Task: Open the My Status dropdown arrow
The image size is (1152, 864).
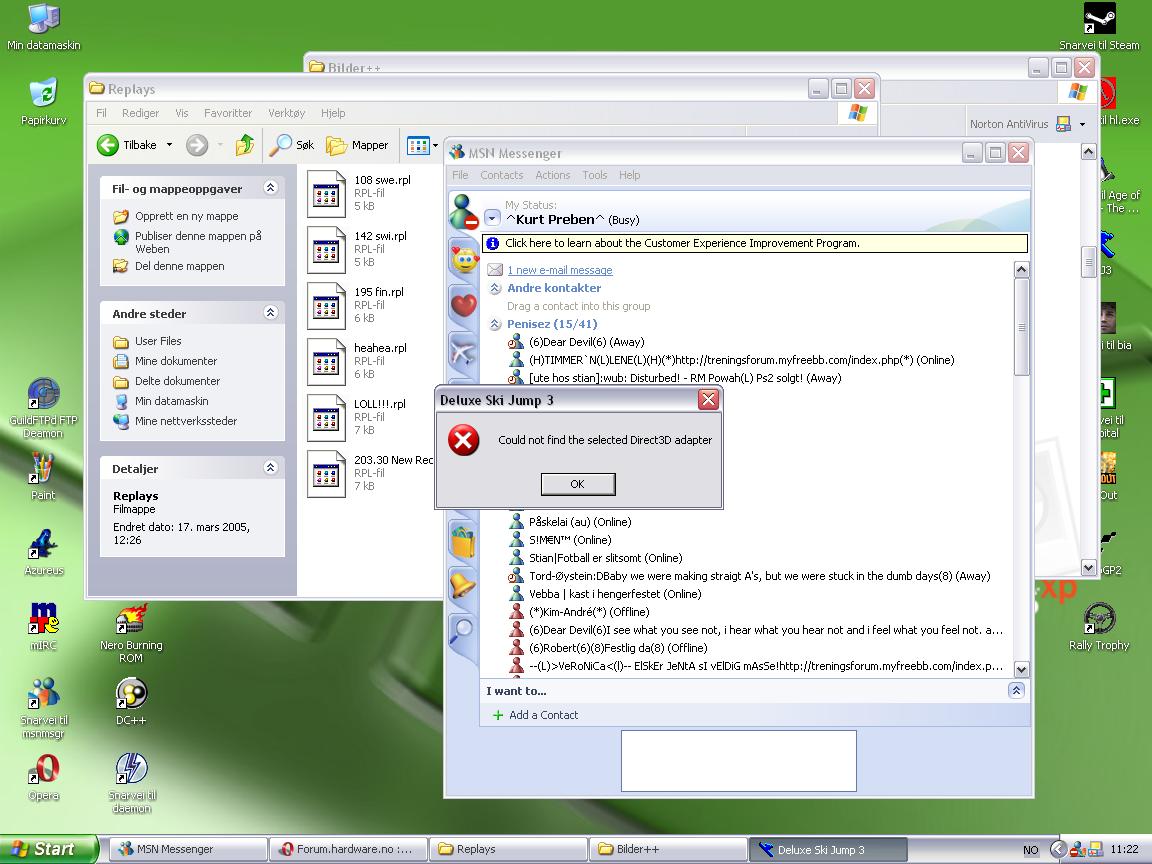Action: [492, 218]
